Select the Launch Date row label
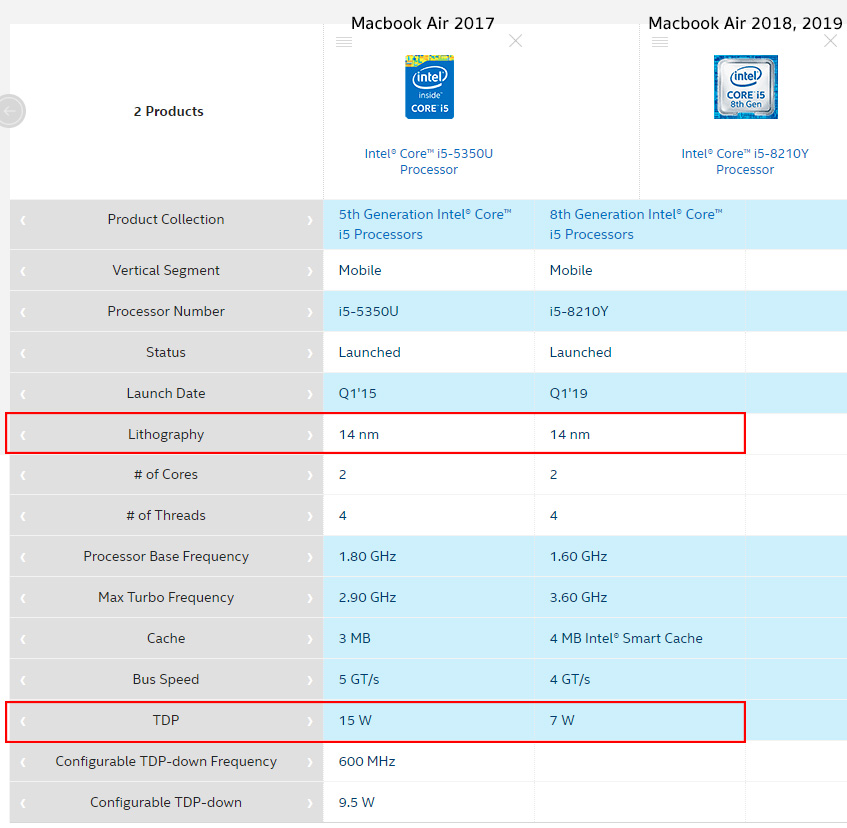This screenshot has height=828, width=847. pyautogui.click(x=166, y=393)
